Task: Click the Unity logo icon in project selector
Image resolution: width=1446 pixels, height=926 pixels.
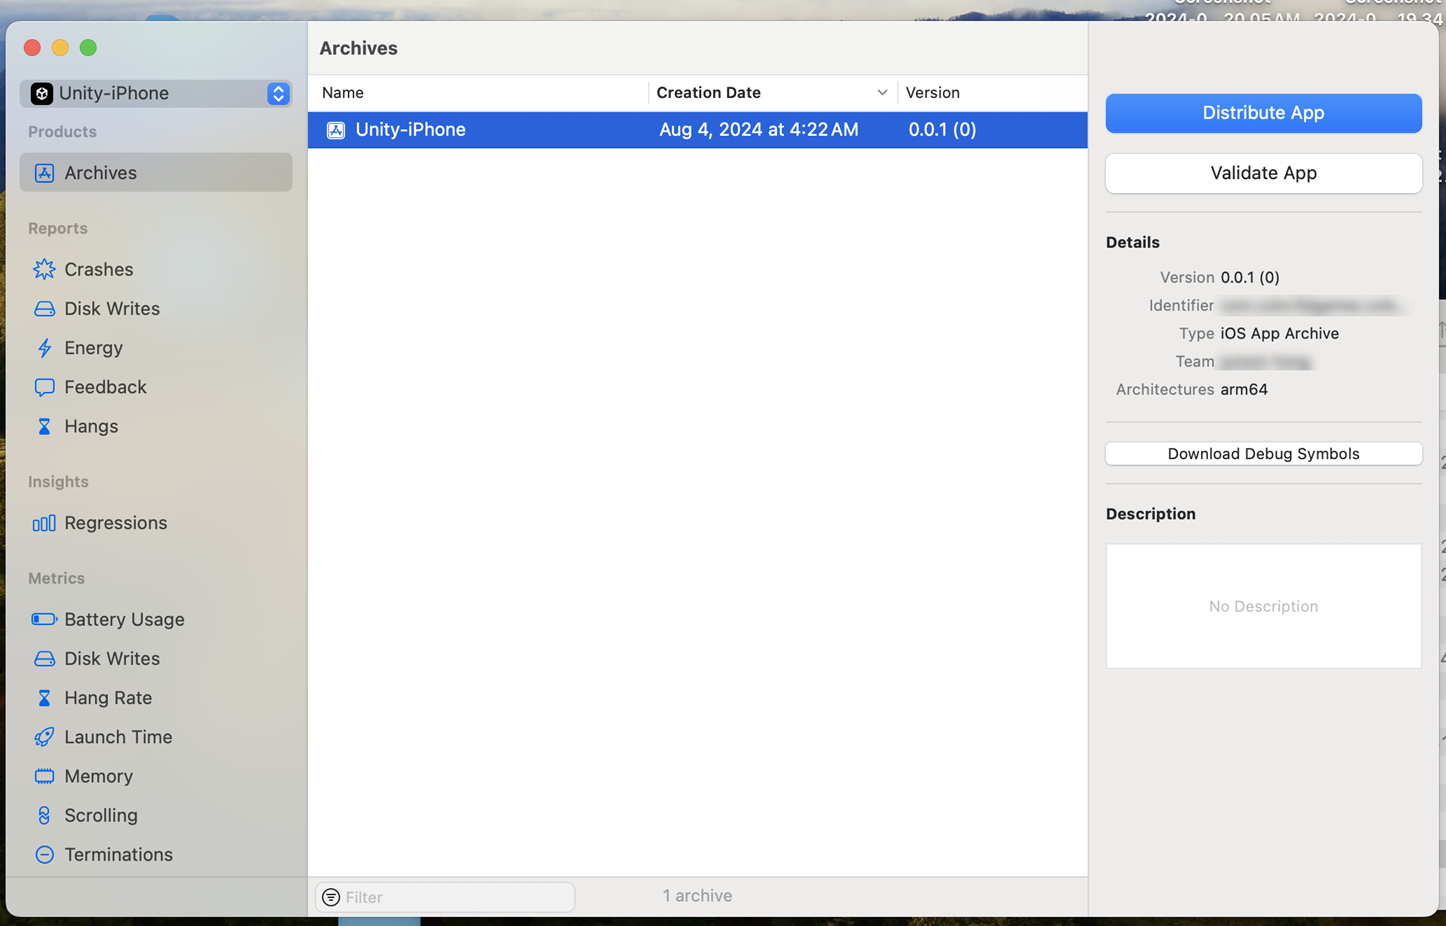Action: click(x=41, y=93)
